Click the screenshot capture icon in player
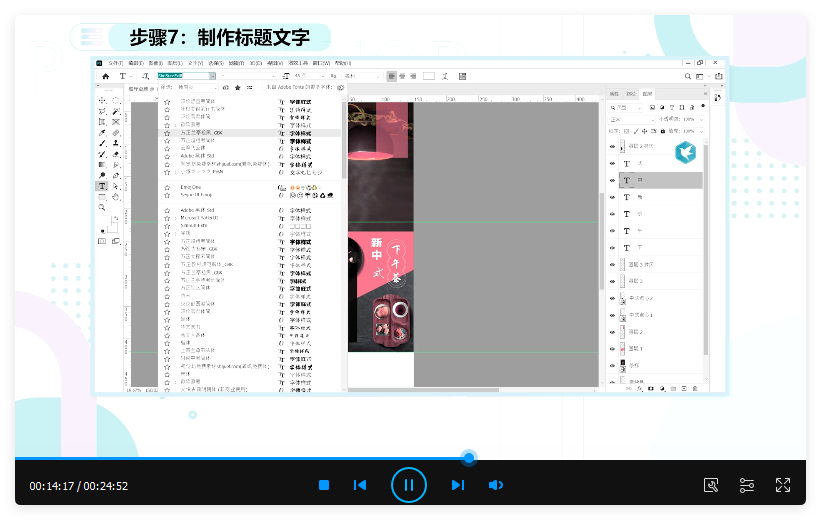Viewport: 821px width, 520px height. (711, 485)
